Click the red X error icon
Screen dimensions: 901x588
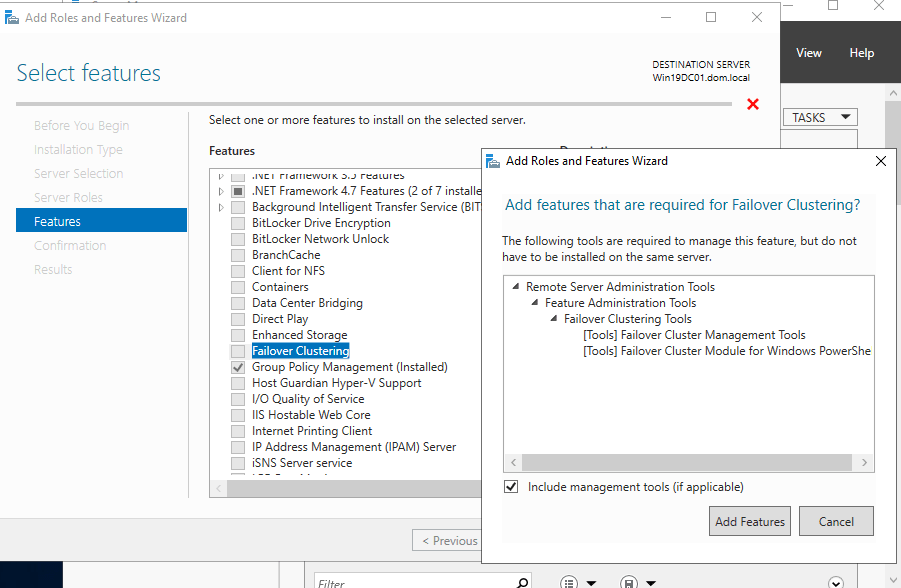click(x=753, y=104)
